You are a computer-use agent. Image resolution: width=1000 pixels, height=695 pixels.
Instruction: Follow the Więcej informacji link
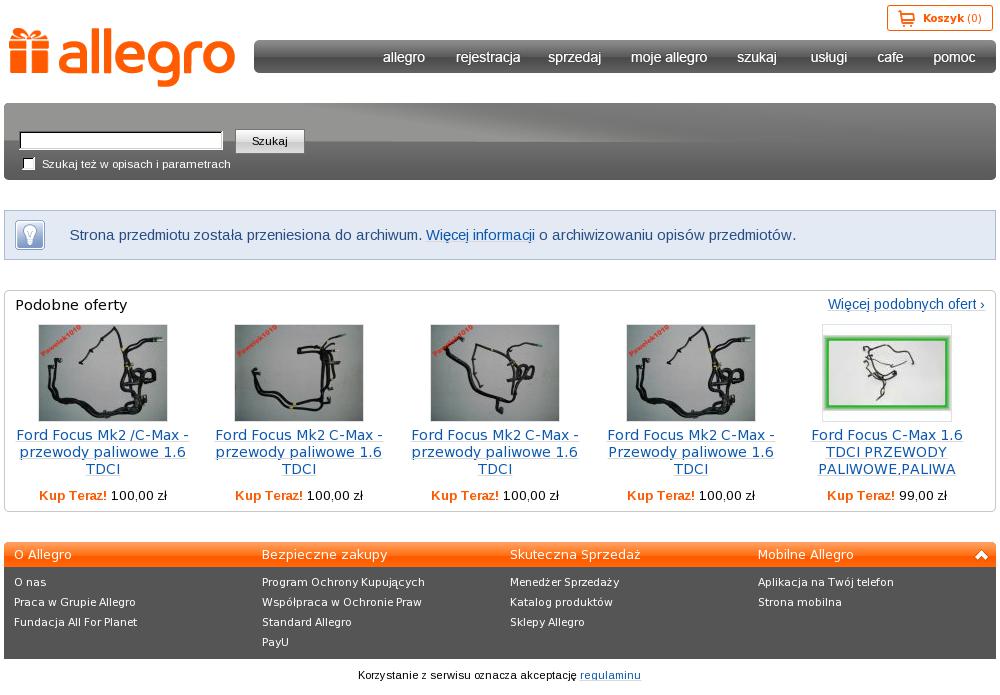tap(480, 235)
